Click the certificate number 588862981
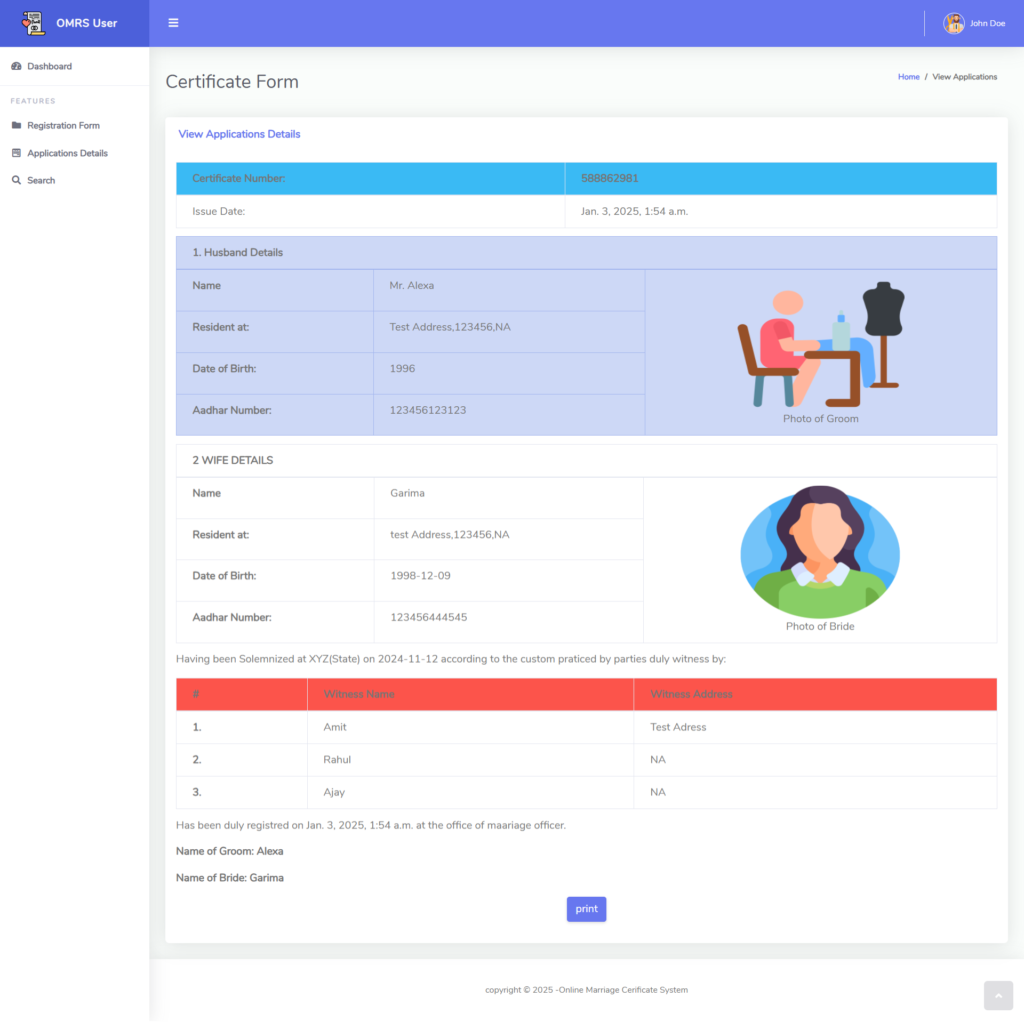1024x1022 pixels. pyautogui.click(x=609, y=178)
